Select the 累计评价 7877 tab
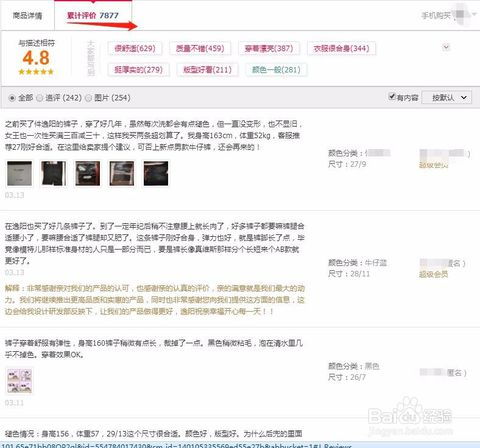The width and height of the screenshot is (480, 448). [x=93, y=15]
